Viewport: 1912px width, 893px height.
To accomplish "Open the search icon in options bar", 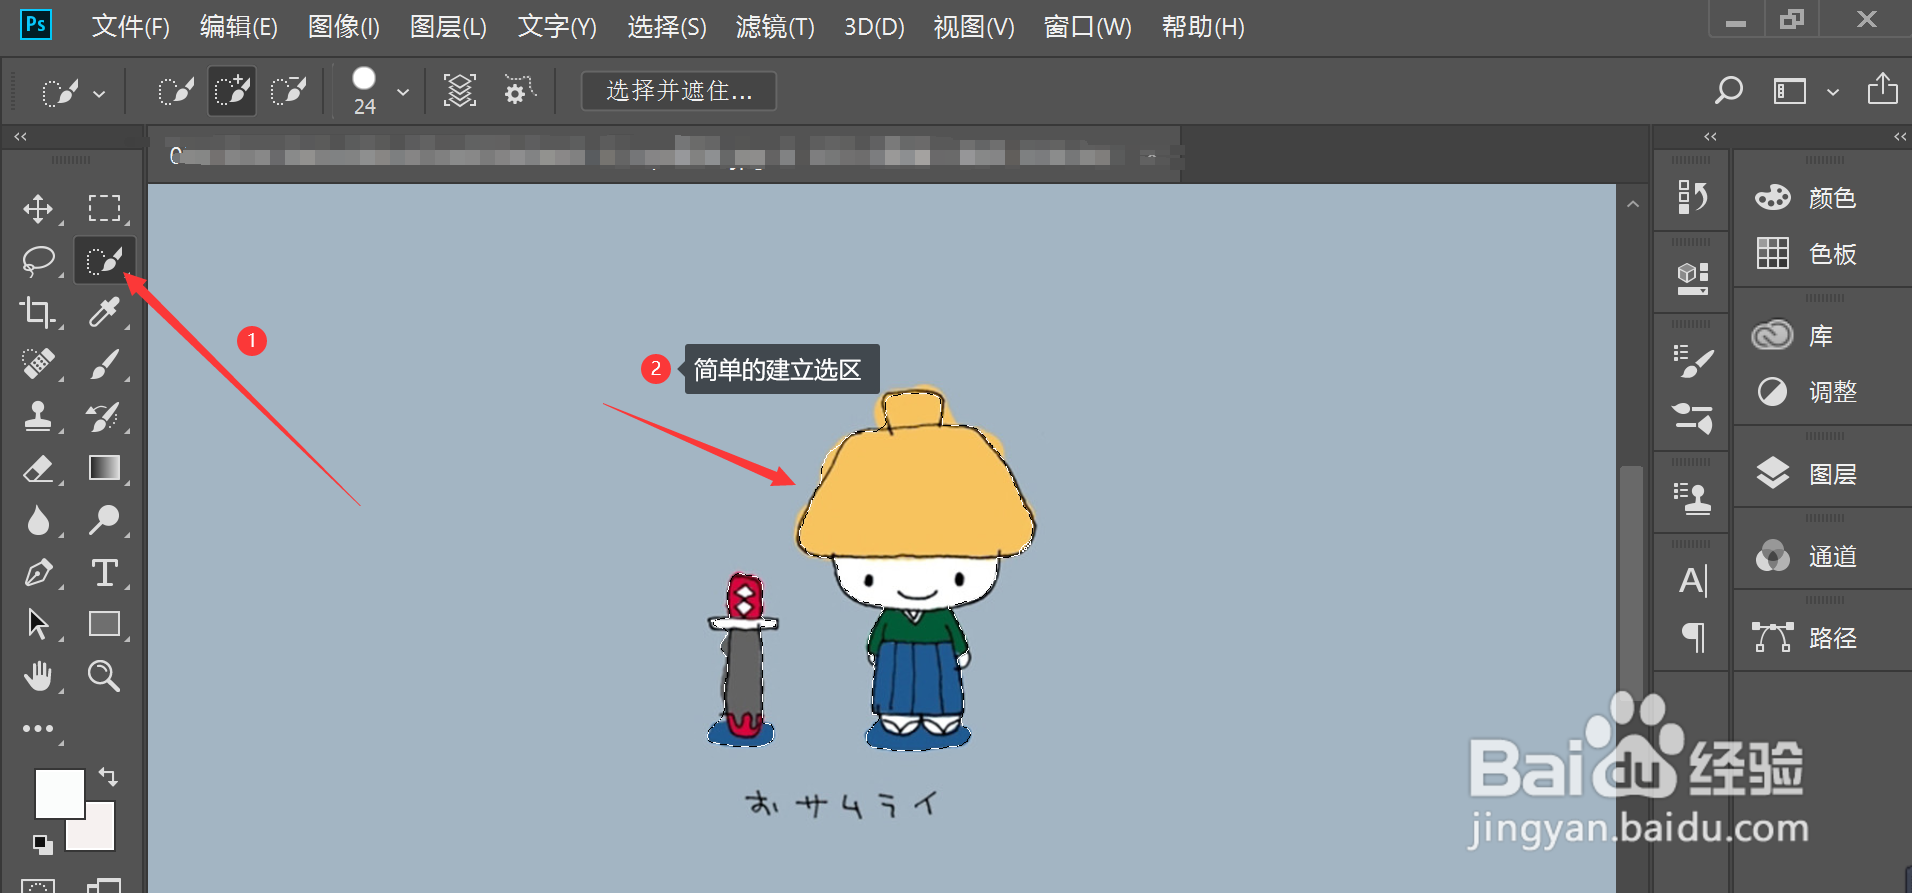I will click(x=1729, y=91).
